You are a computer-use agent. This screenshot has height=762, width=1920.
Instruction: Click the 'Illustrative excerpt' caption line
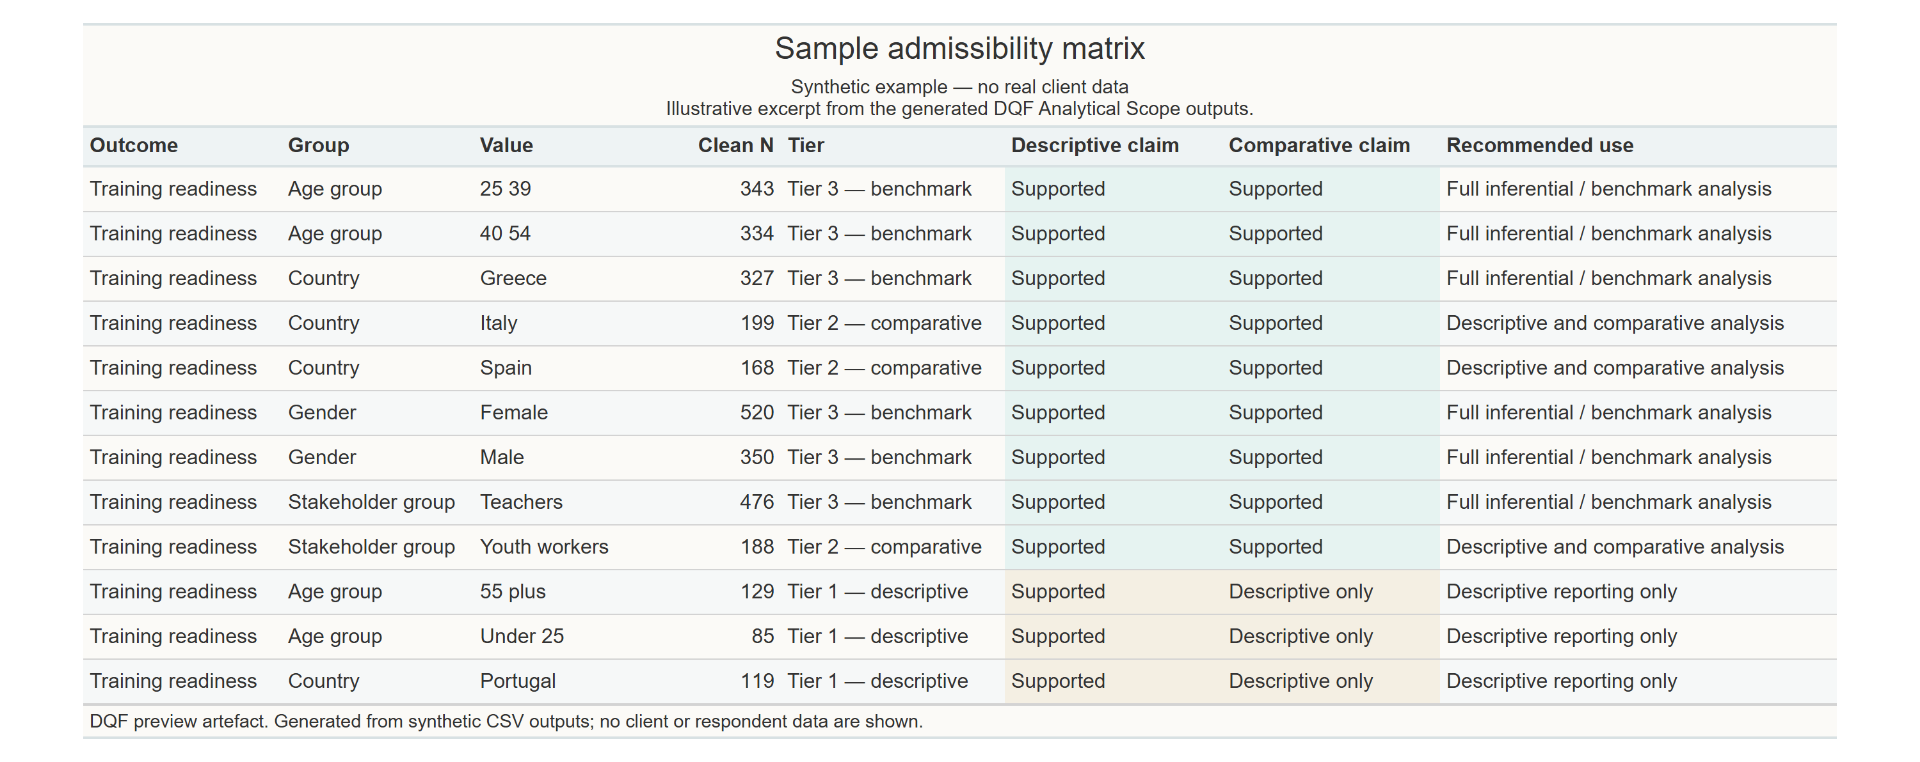[x=959, y=109]
